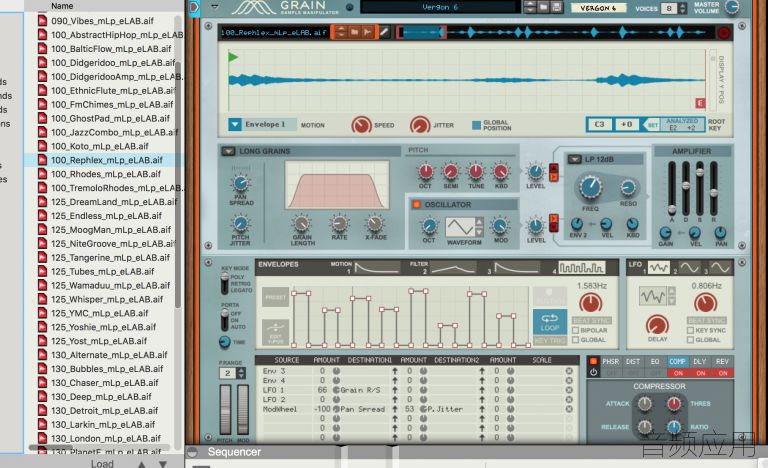Turn off the COMP effect ON button

[x=678, y=373]
